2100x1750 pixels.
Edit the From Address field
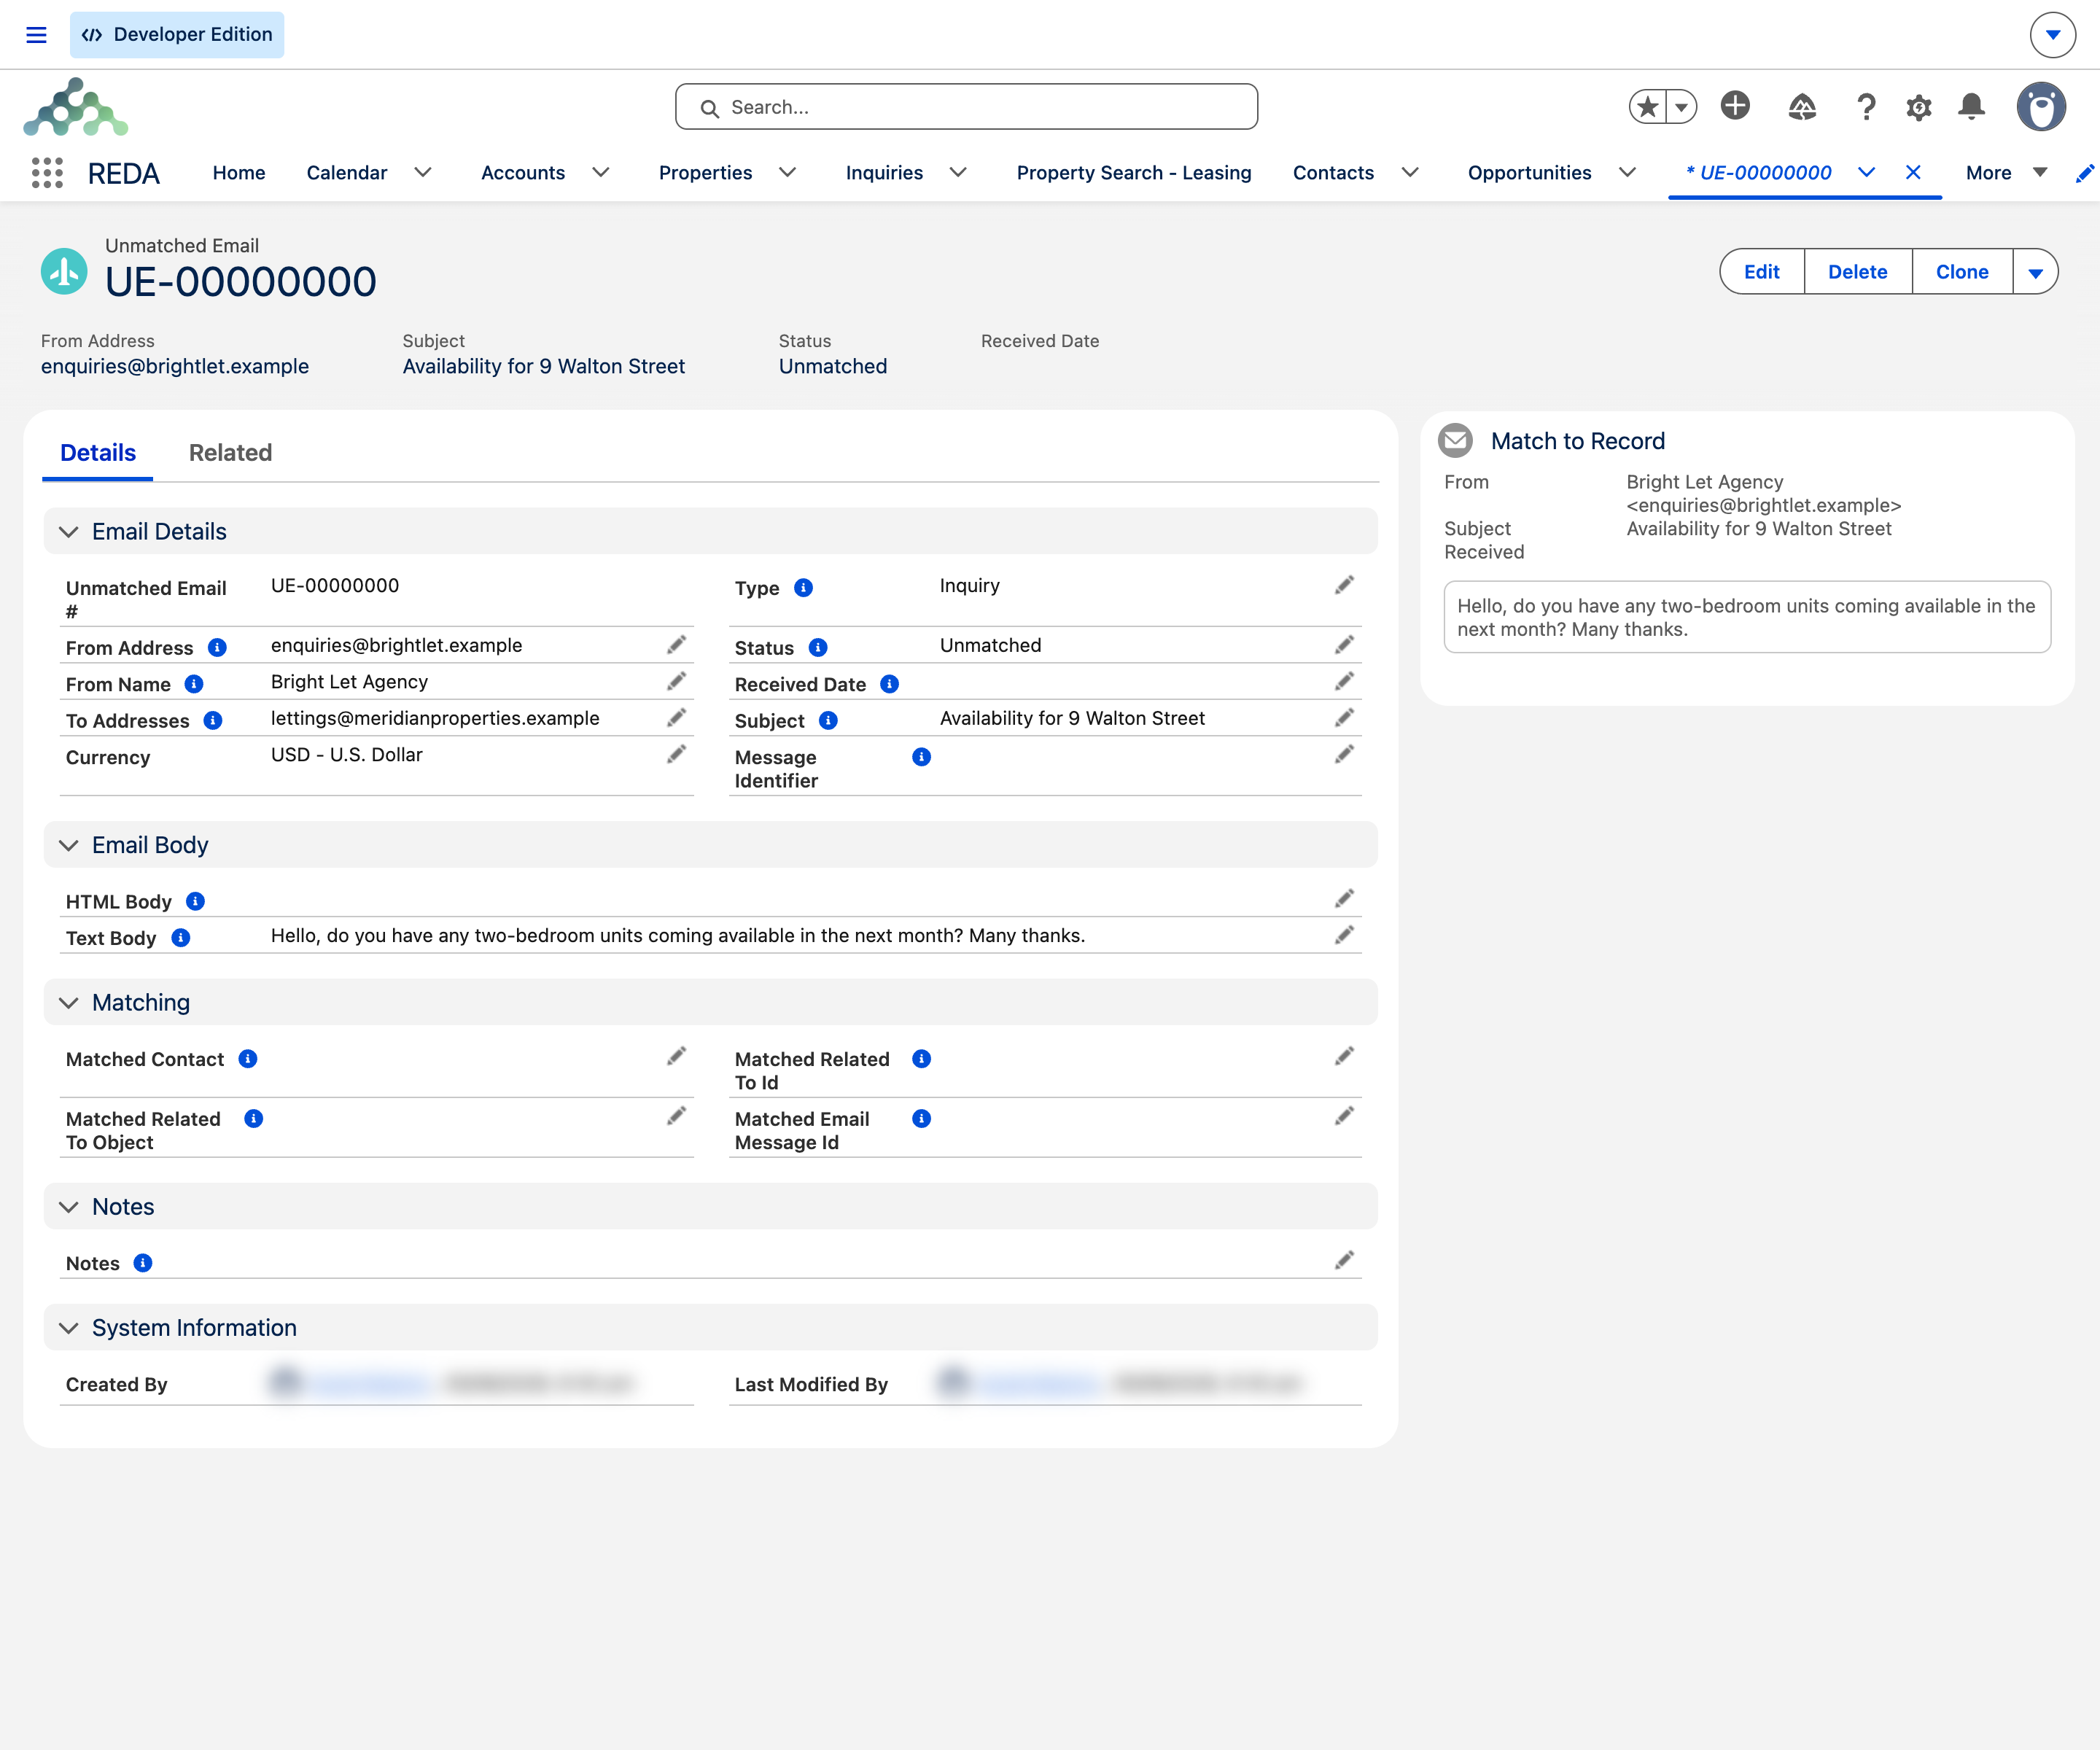(677, 645)
